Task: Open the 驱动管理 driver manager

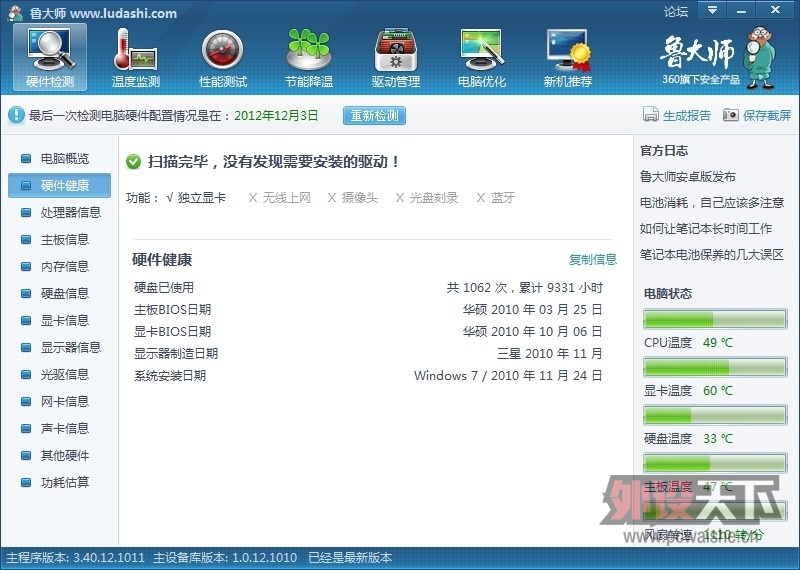Action: (395, 58)
